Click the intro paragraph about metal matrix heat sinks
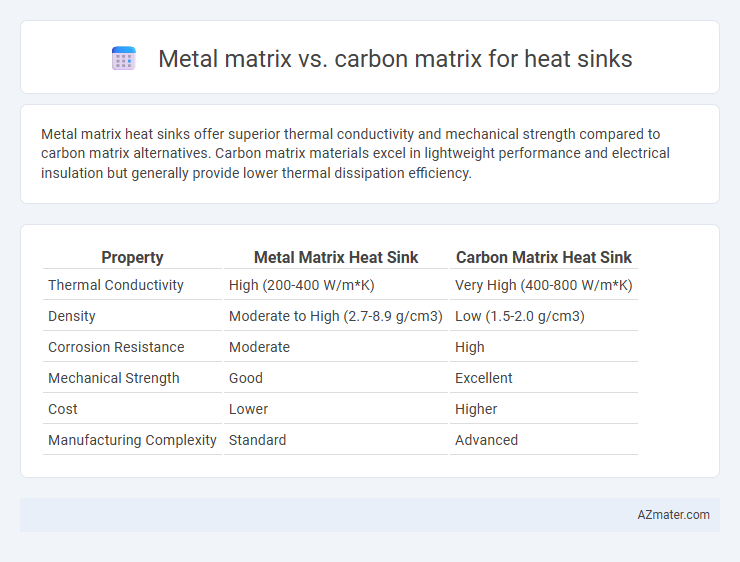The width and height of the screenshot is (740, 562). coord(355,153)
